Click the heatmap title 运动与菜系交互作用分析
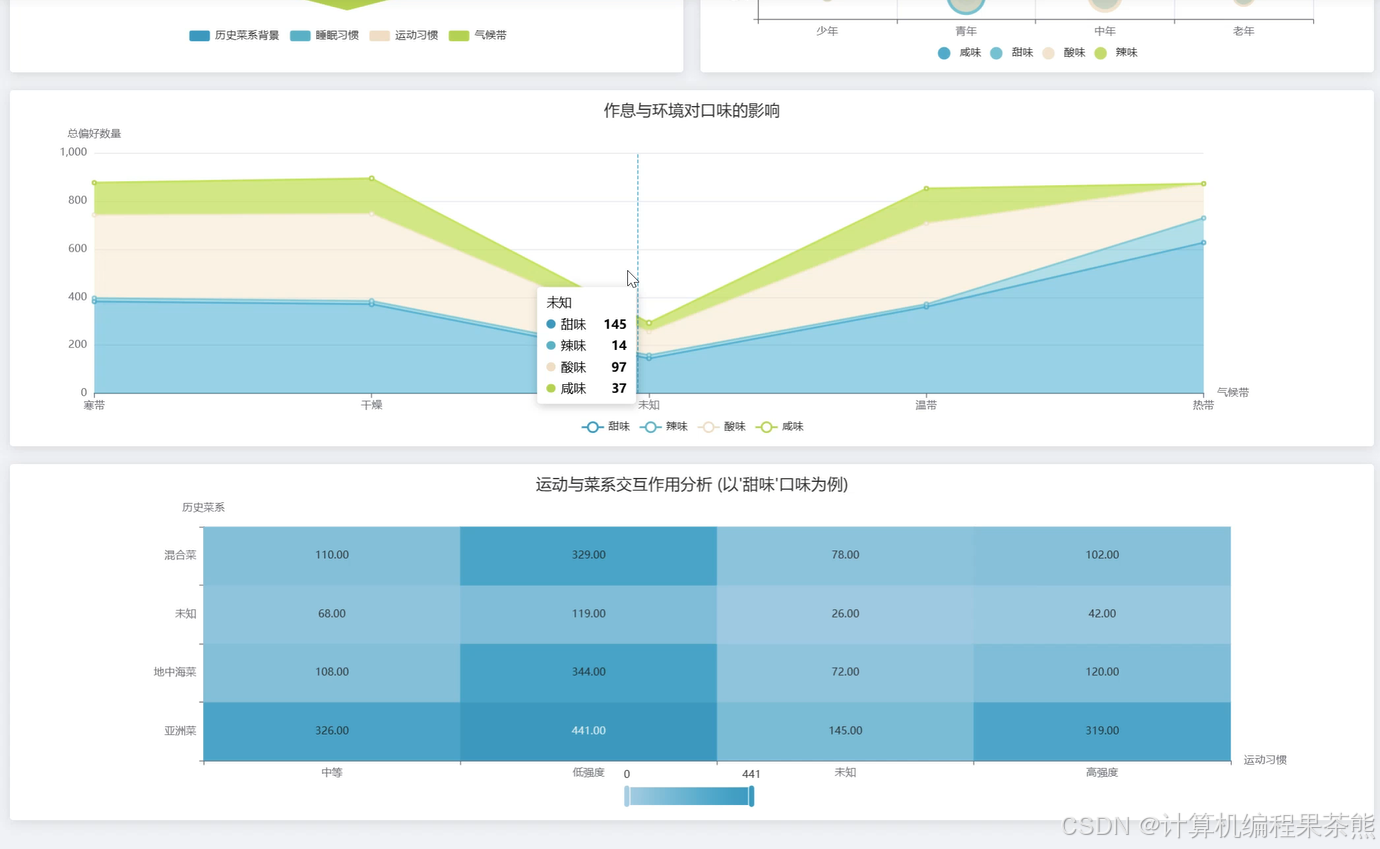 [x=692, y=485]
